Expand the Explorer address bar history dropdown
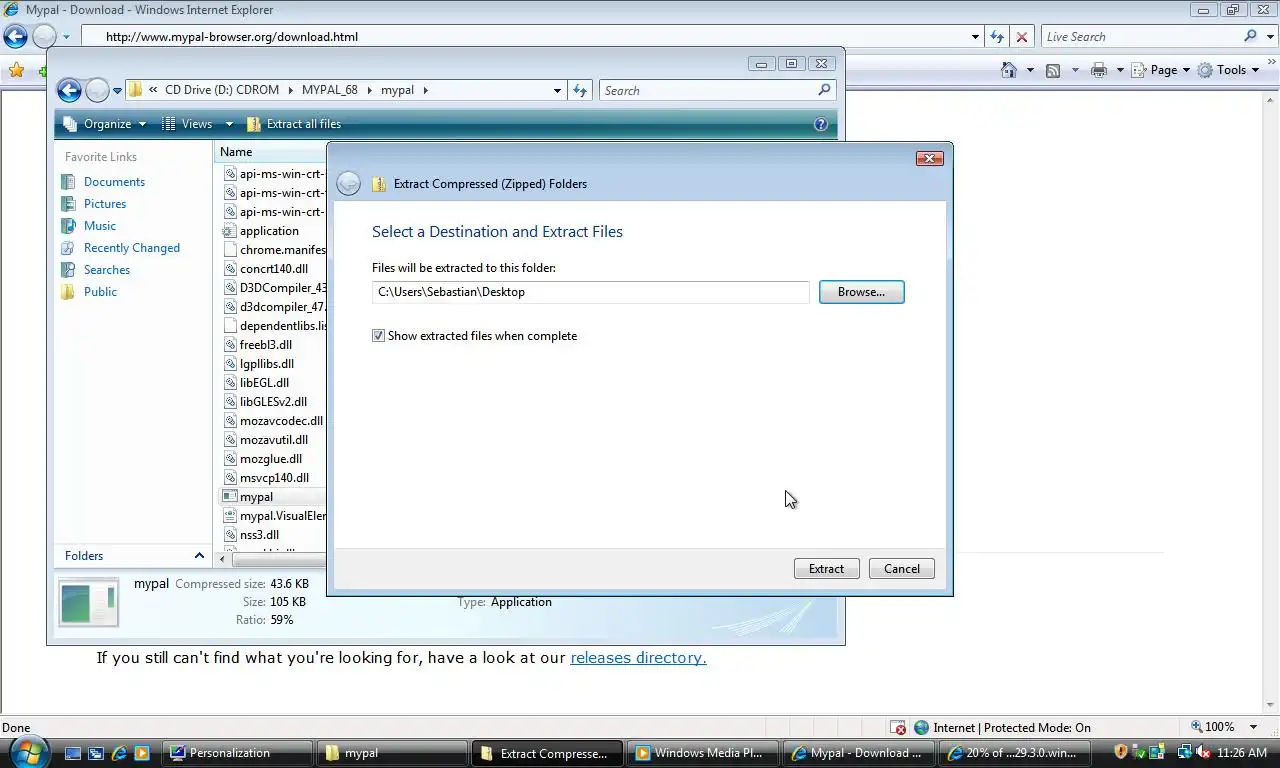Image resolution: width=1280 pixels, height=768 pixels. [x=557, y=90]
